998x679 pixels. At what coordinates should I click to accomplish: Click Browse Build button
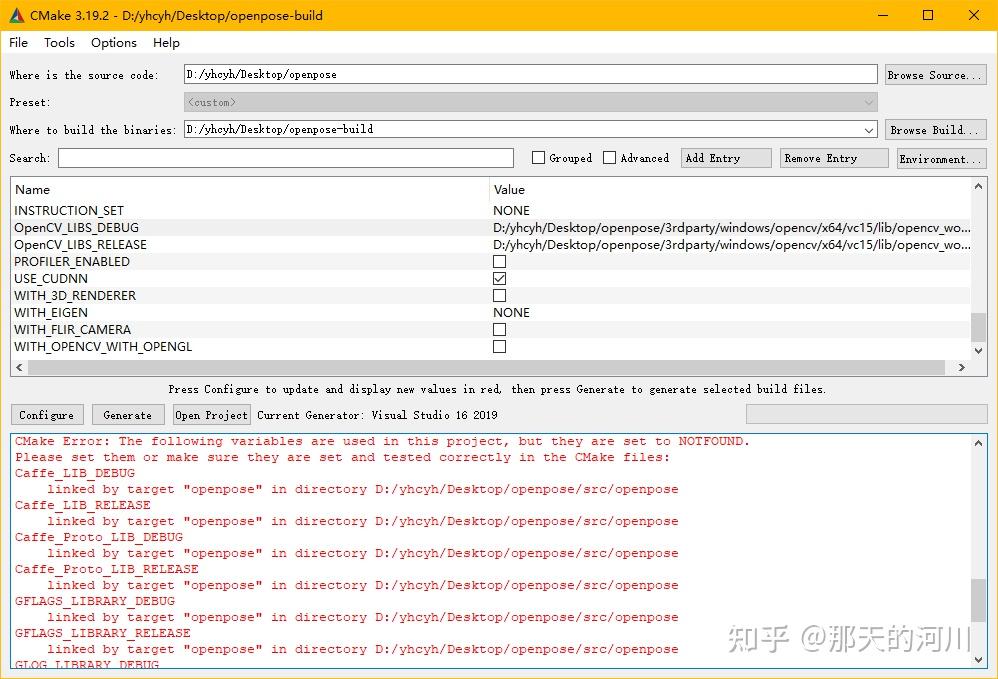click(x=935, y=130)
